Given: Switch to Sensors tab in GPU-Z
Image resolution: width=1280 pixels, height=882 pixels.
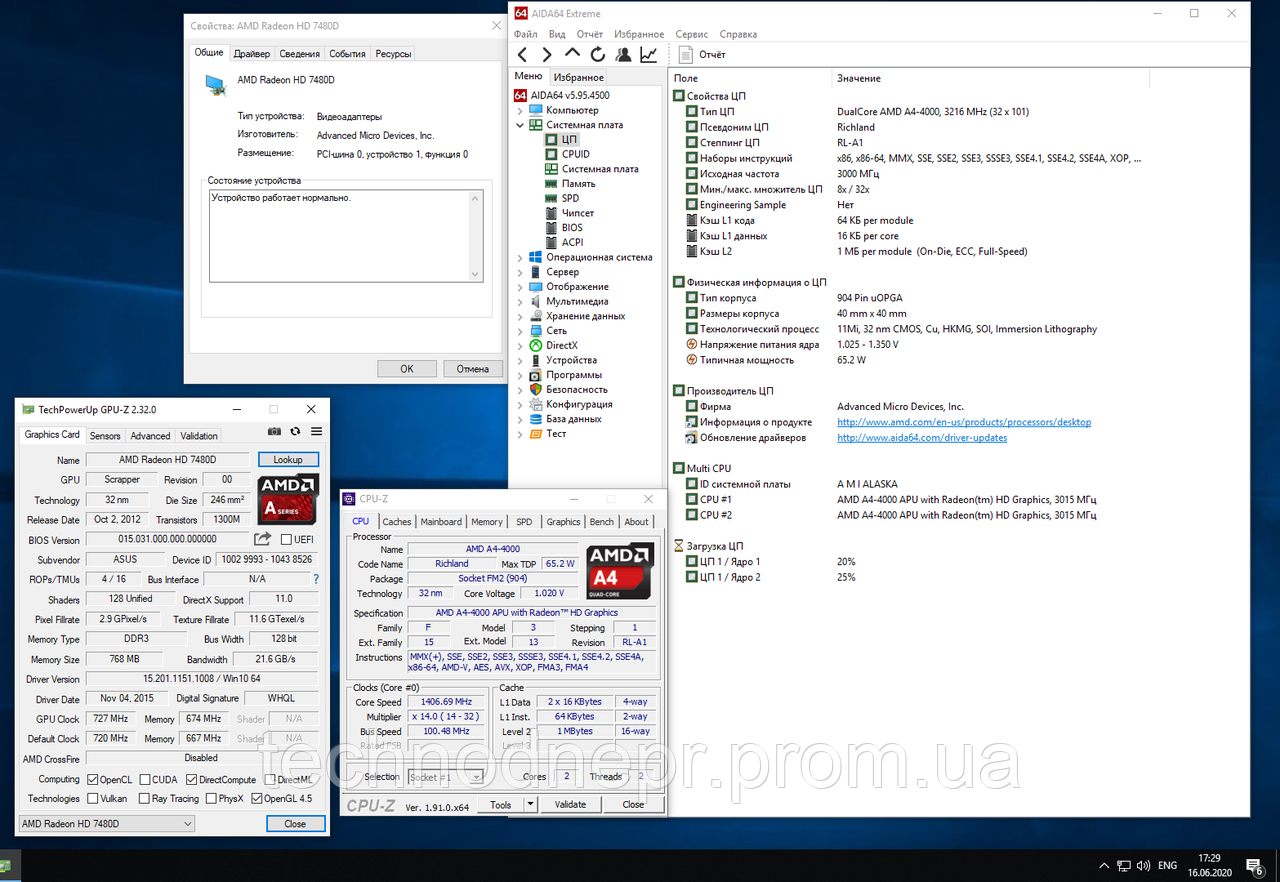Looking at the screenshot, I should point(105,436).
